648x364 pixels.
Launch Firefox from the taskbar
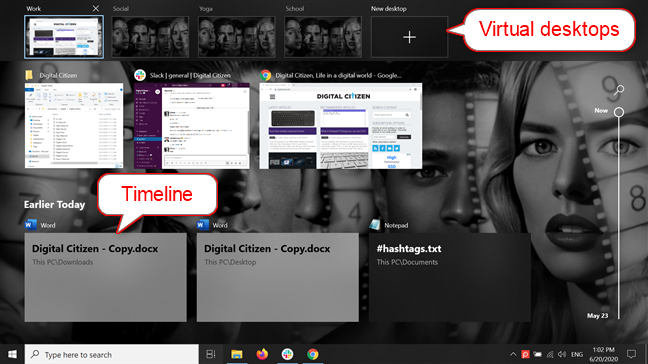click(262, 354)
